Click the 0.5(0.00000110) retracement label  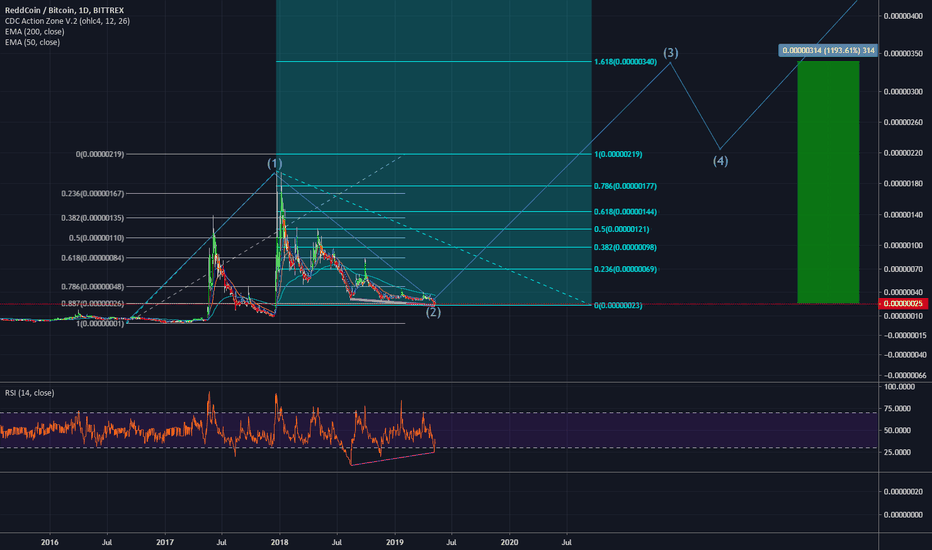pos(96,238)
